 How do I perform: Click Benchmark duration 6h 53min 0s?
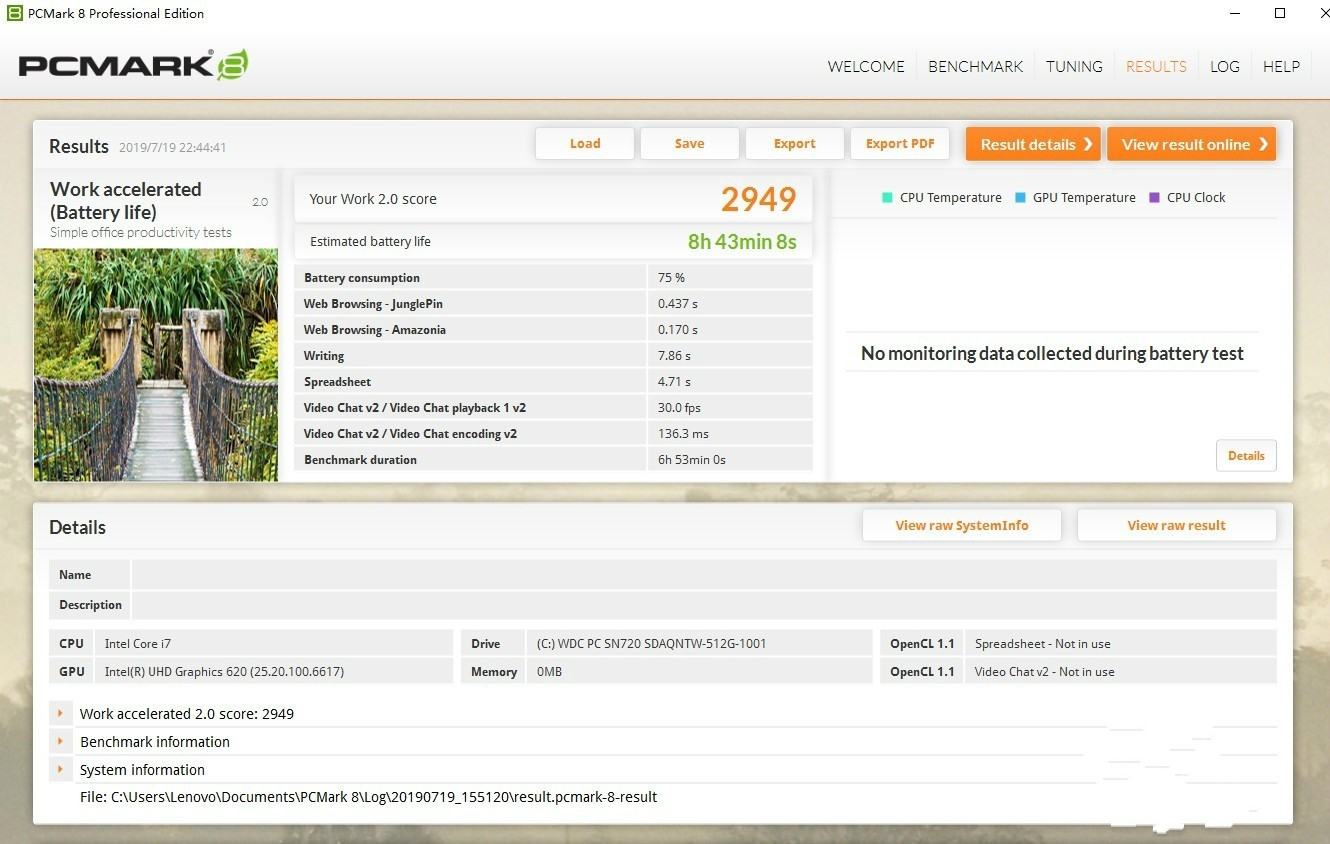(692, 460)
